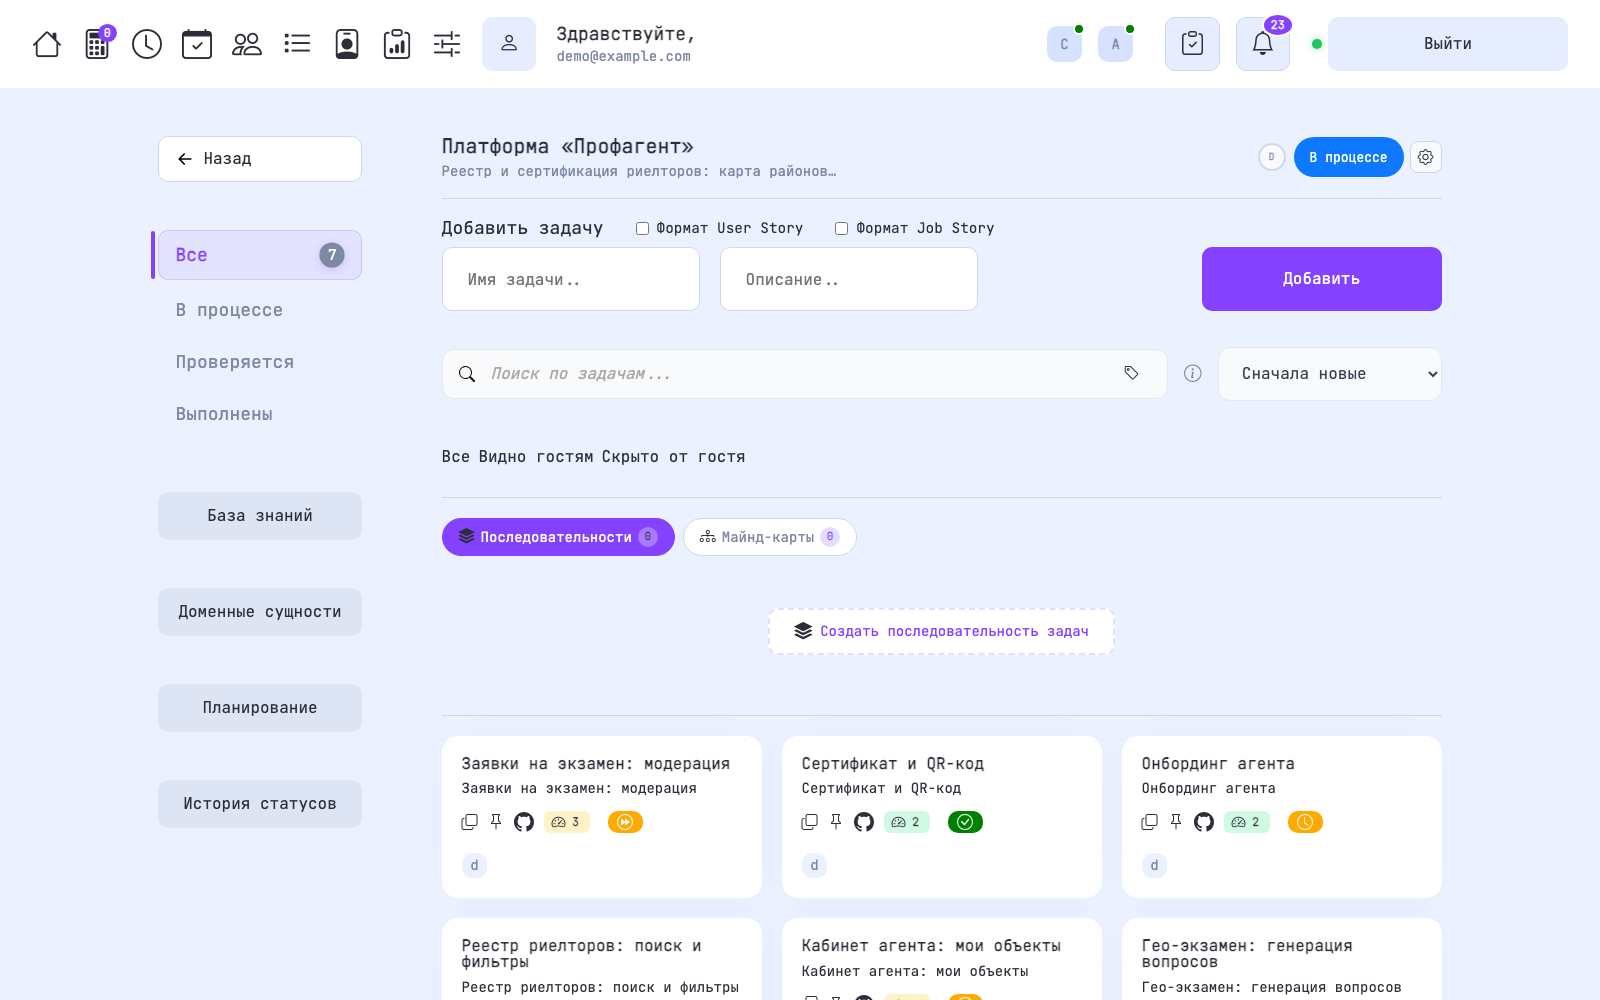Open Планирование section
The width and height of the screenshot is (1600, 1000).
260,708
